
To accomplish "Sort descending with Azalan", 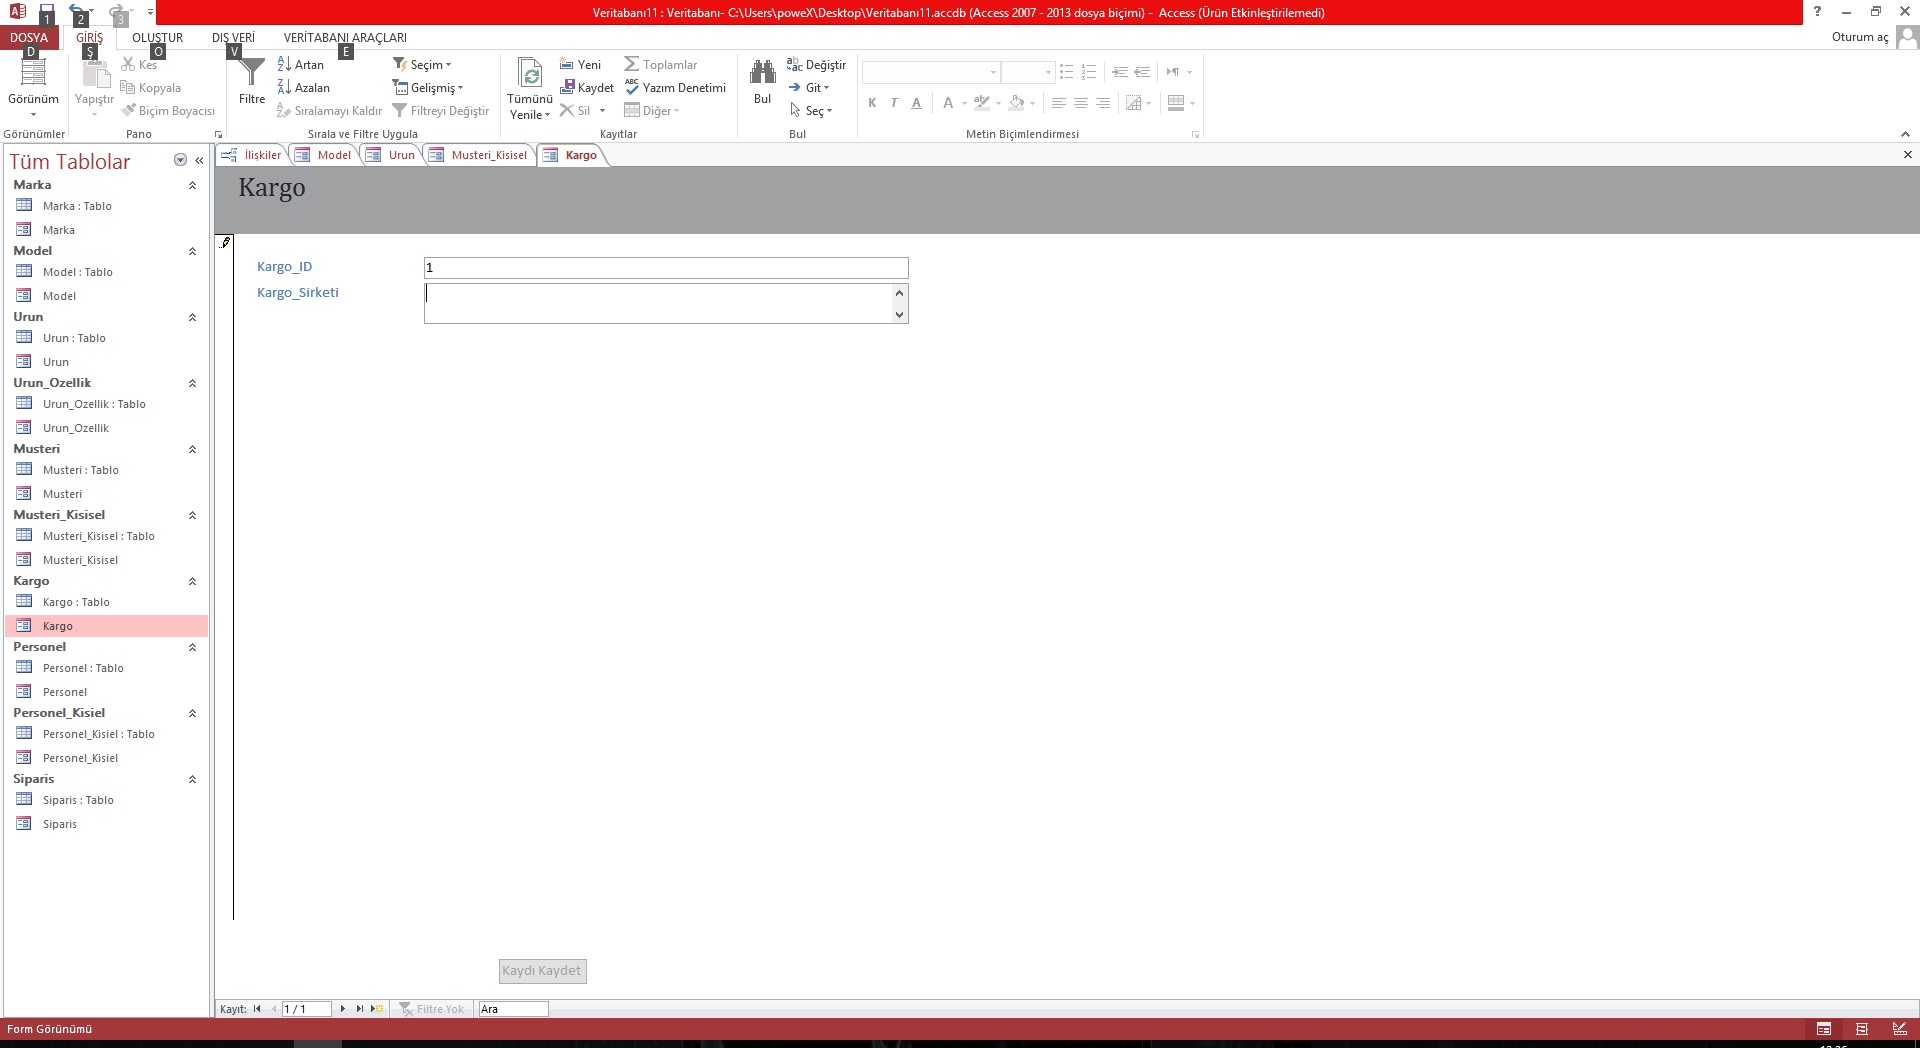I will point(304,88).
